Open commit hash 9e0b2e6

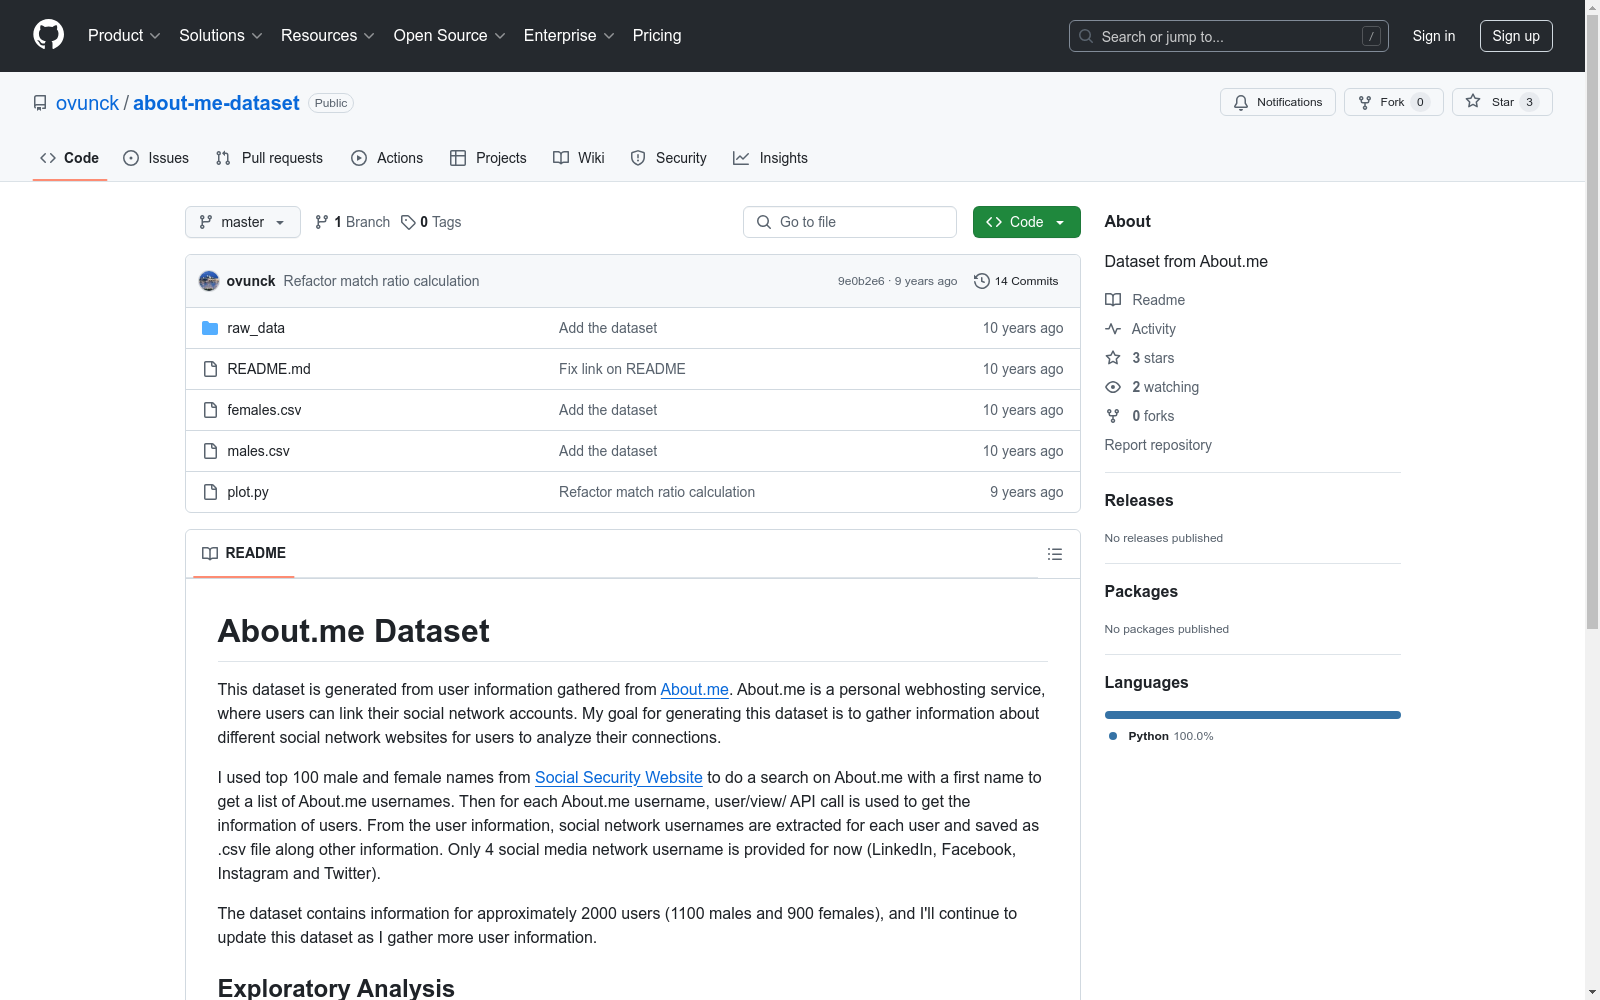pyautogui.click(x=861, y=281)
